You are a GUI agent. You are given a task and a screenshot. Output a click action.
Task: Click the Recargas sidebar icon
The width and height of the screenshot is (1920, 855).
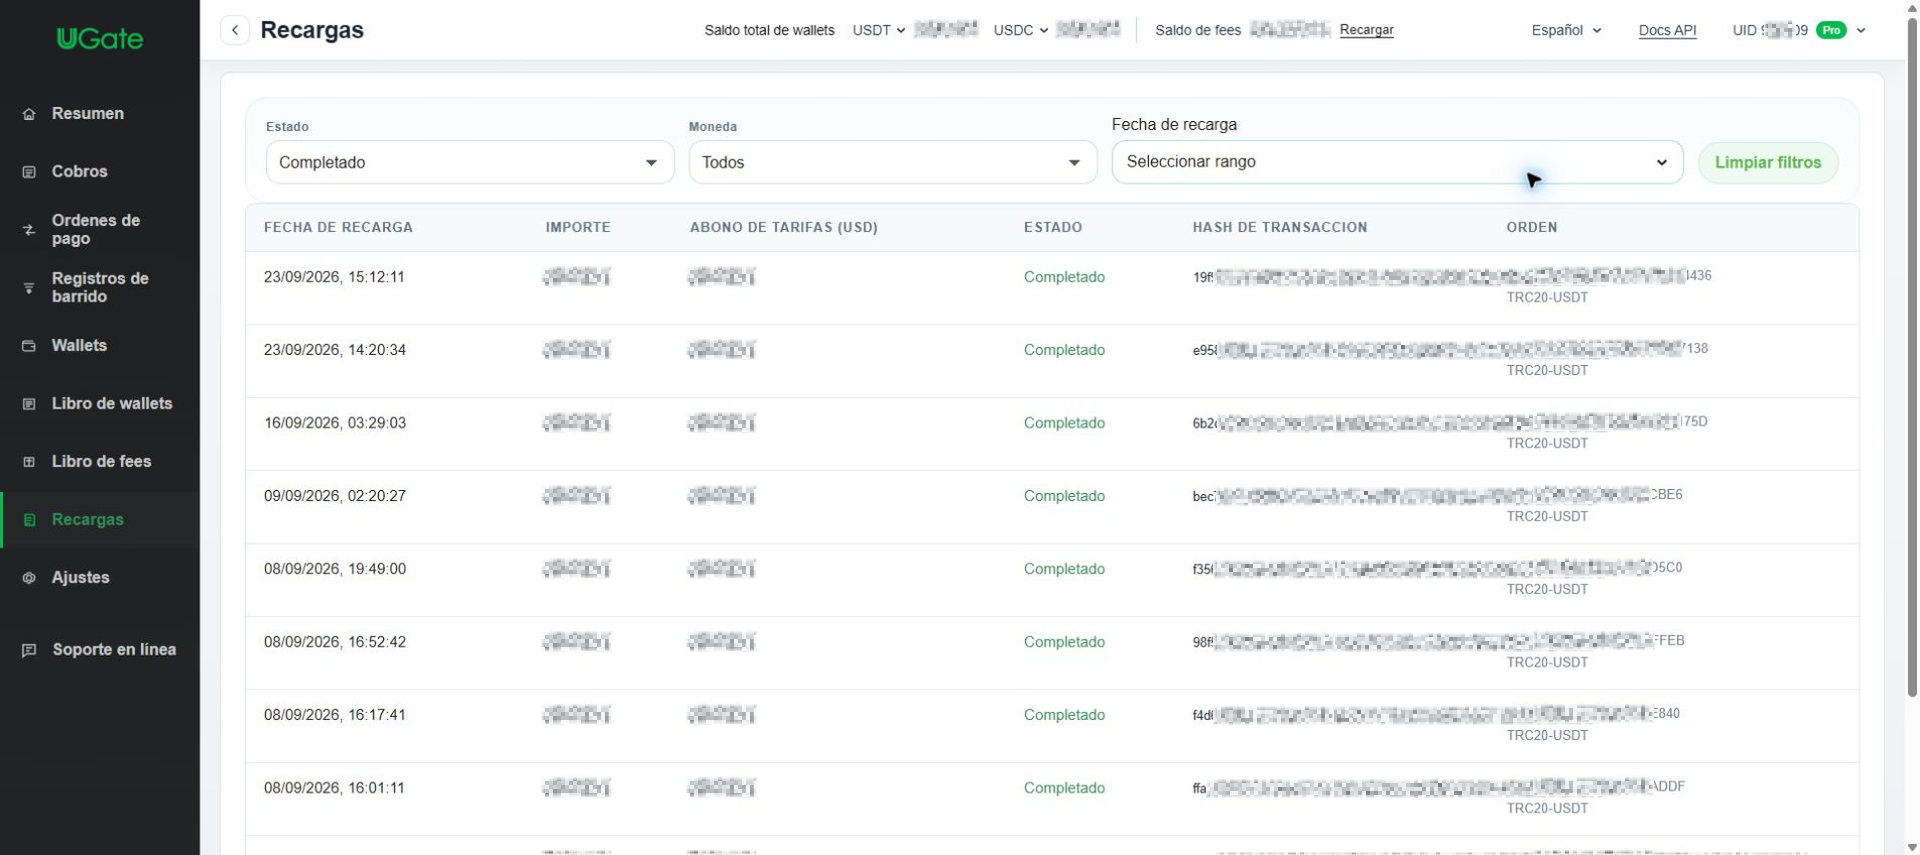tap(29, 520)
